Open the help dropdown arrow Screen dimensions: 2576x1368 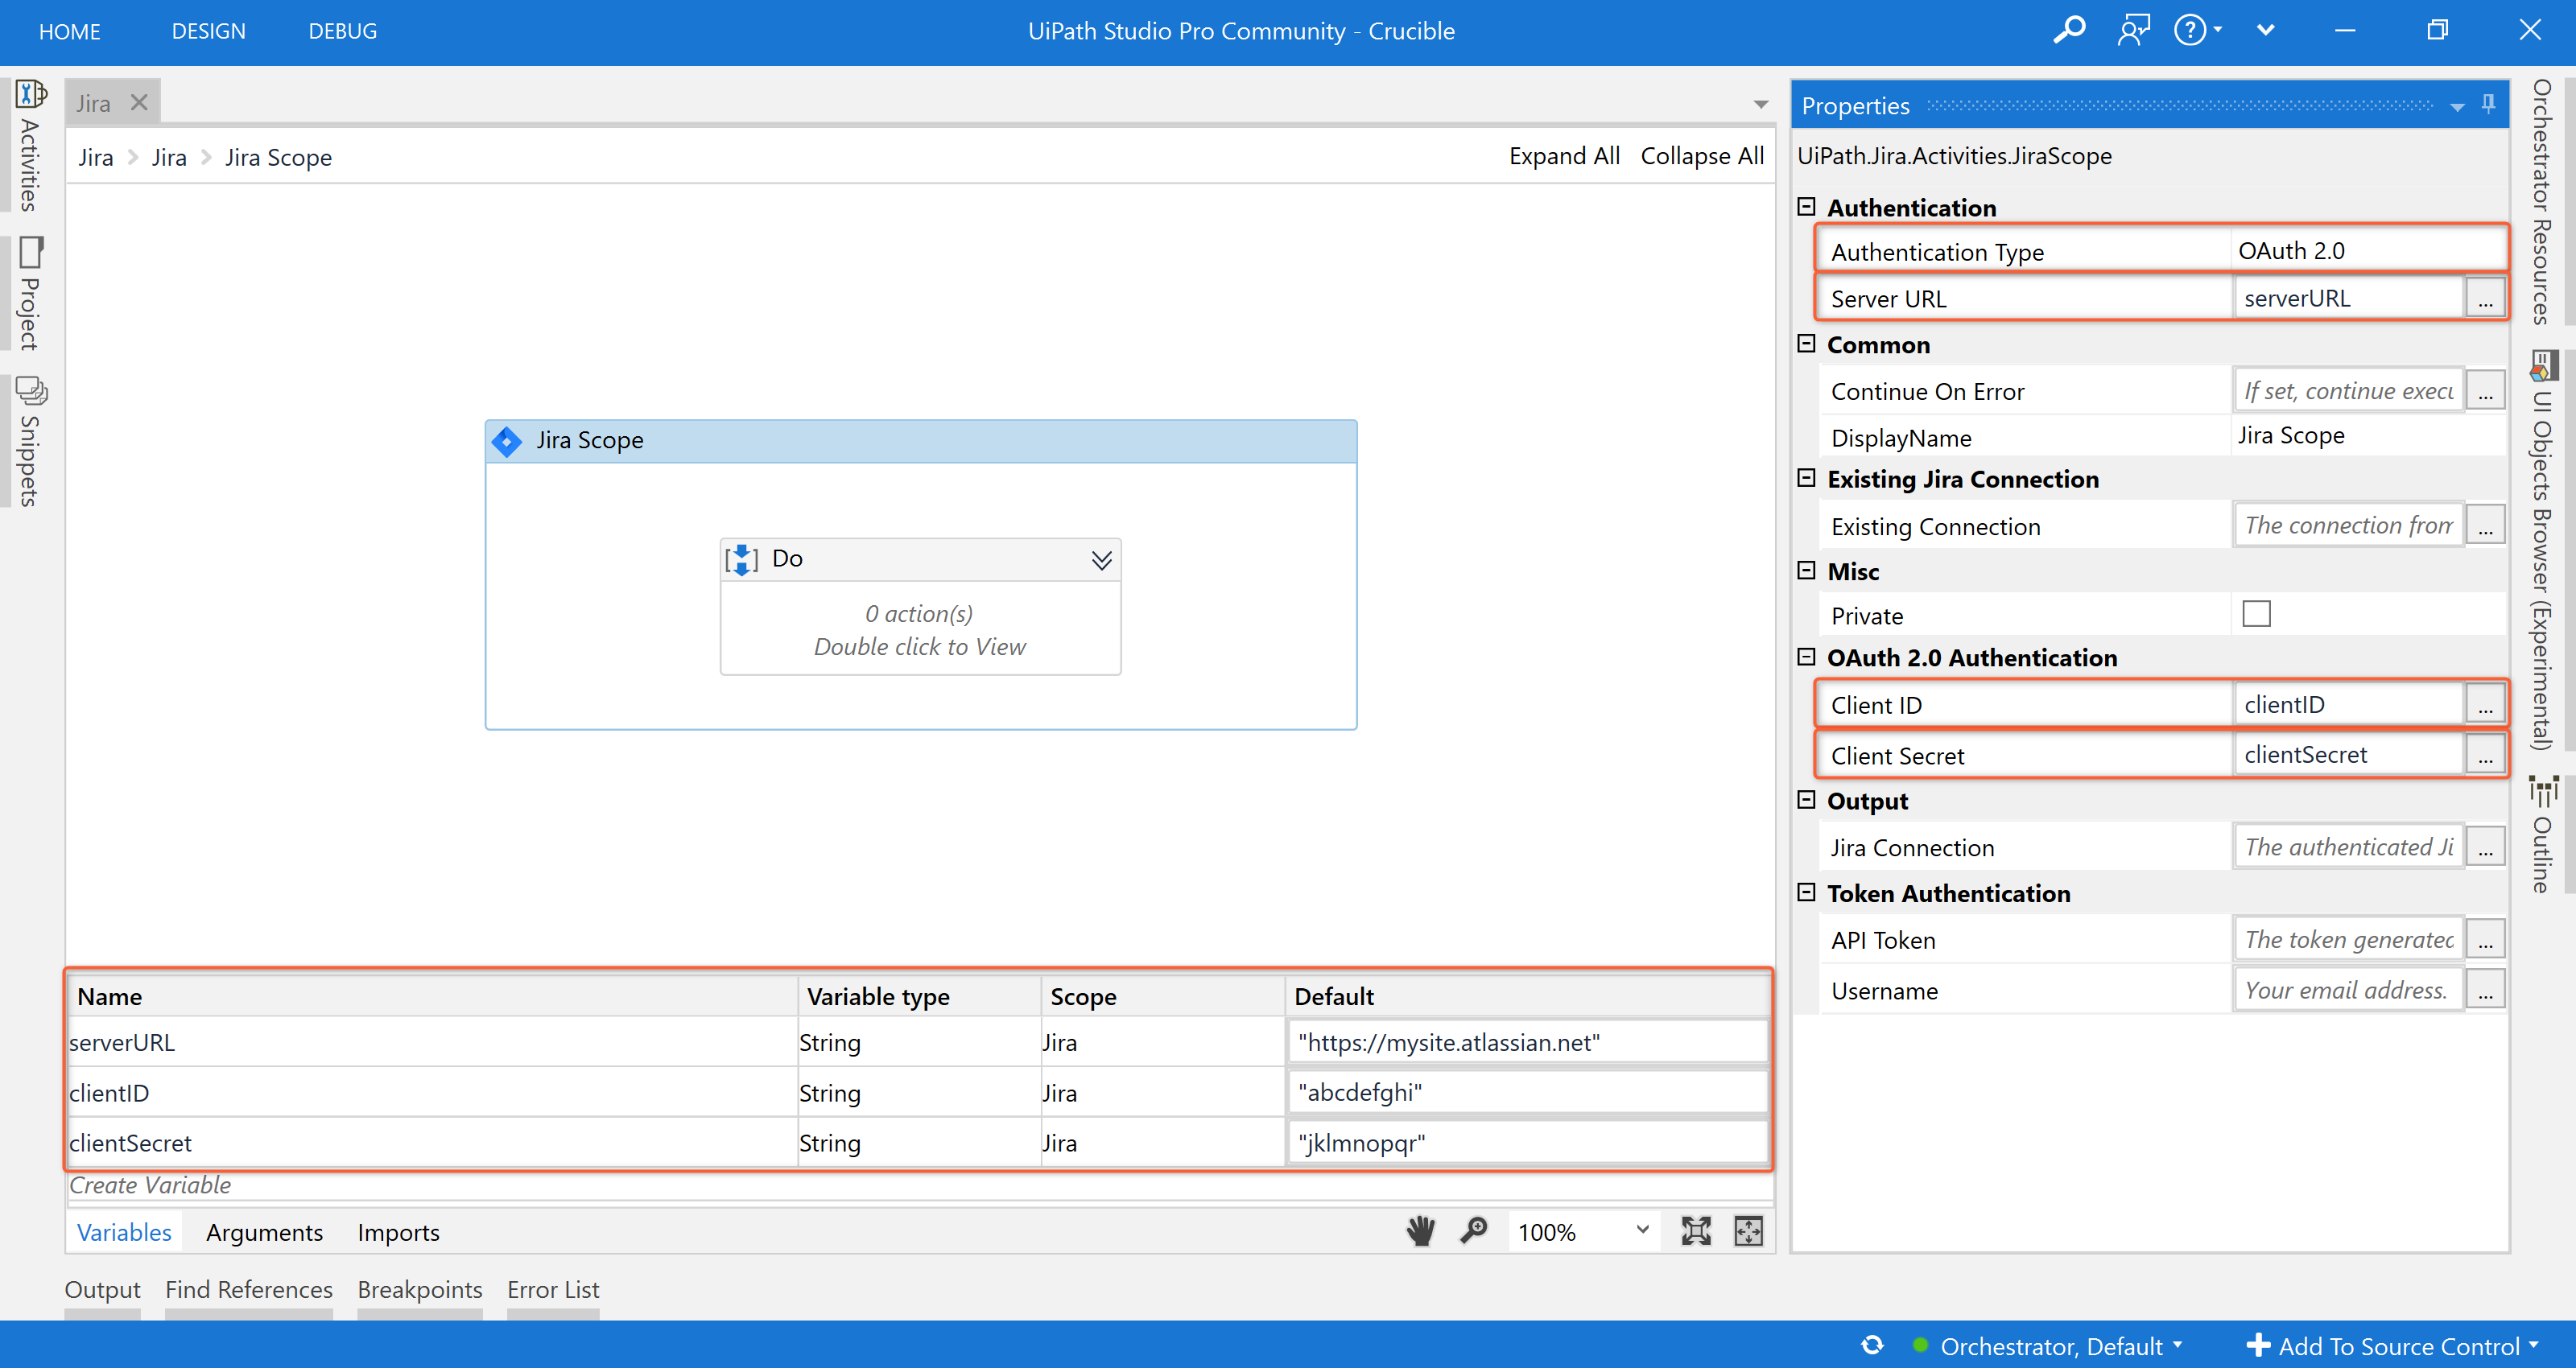(2218, 30)
